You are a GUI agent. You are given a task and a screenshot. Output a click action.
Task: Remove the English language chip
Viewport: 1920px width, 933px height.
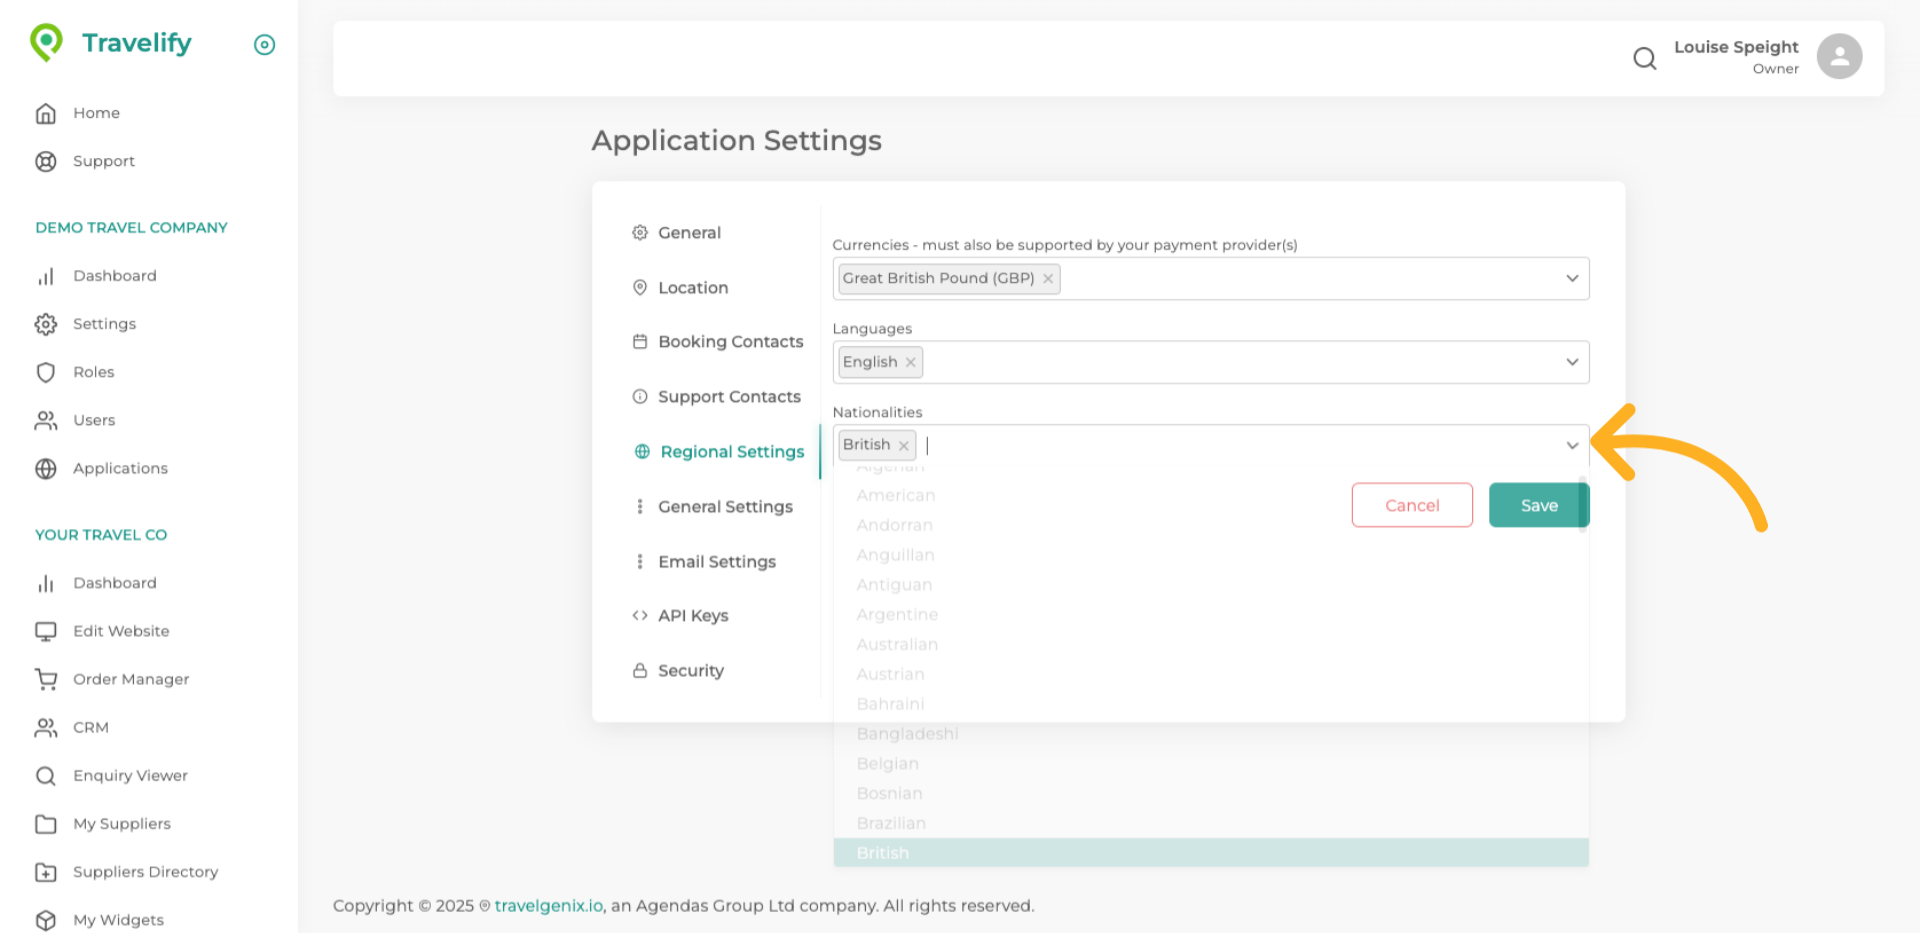tap(910, 362)
